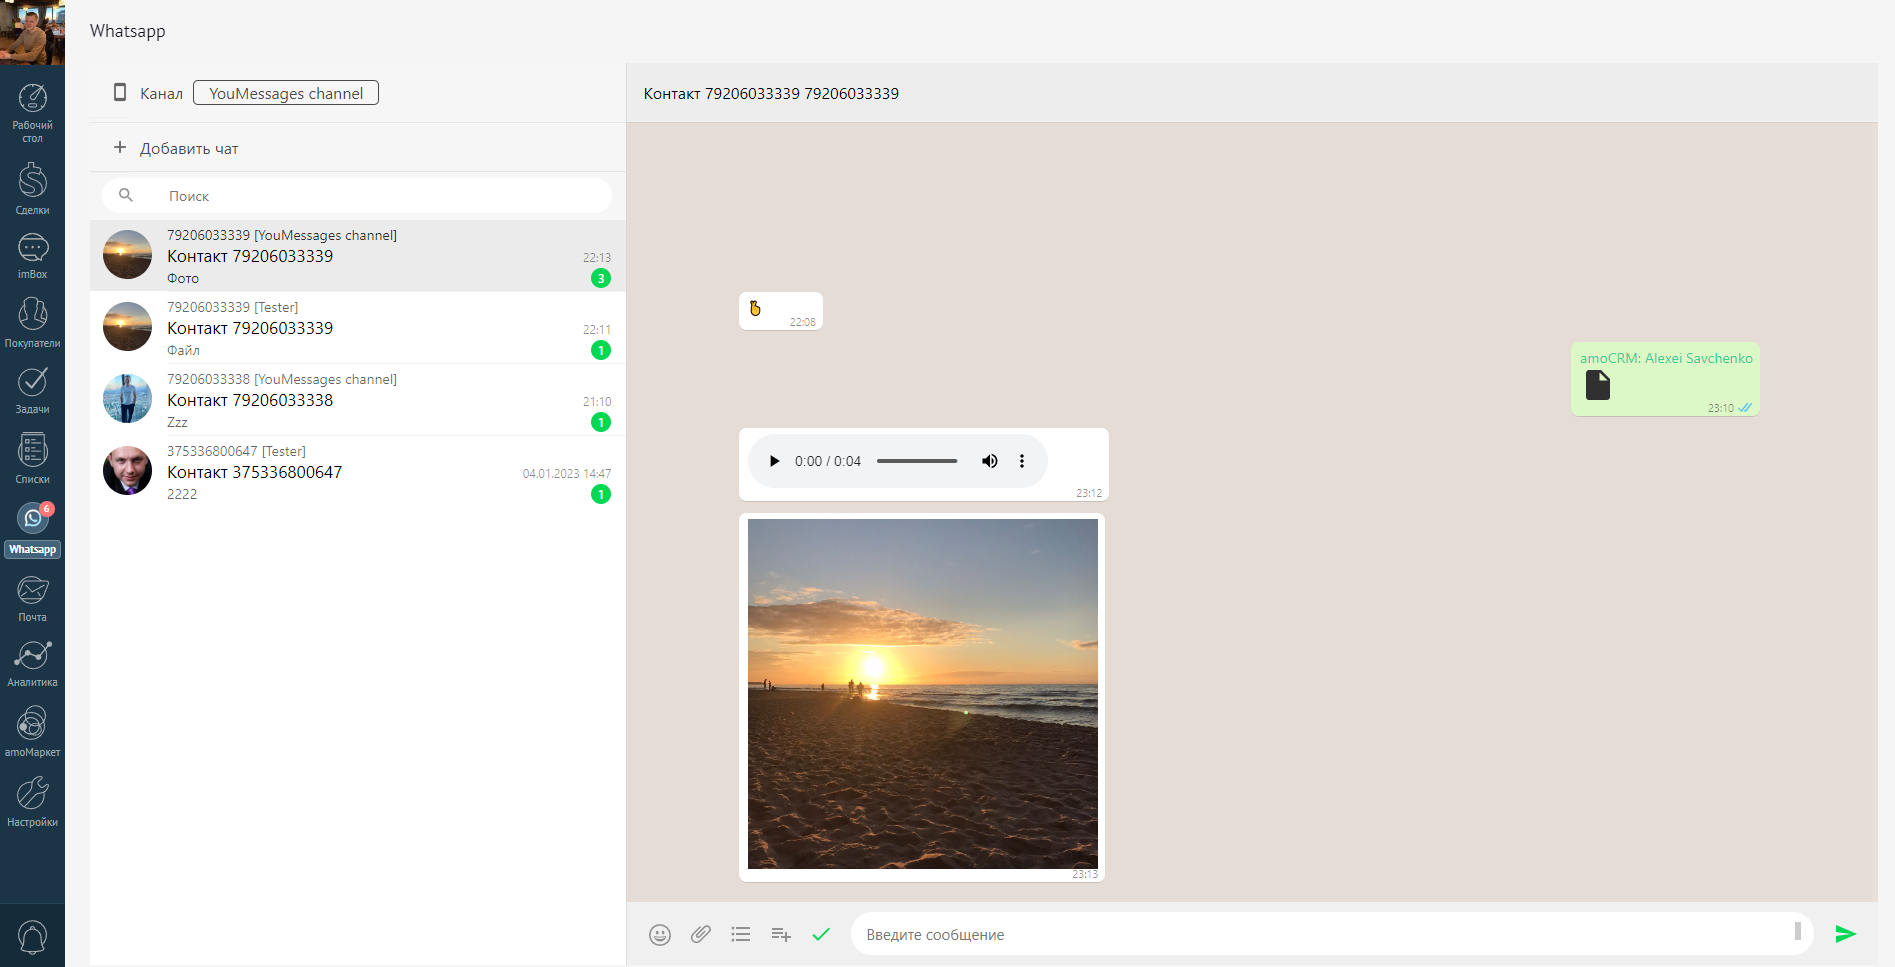
Task: Click the search magnifier icon
Action: pos(126,195)
